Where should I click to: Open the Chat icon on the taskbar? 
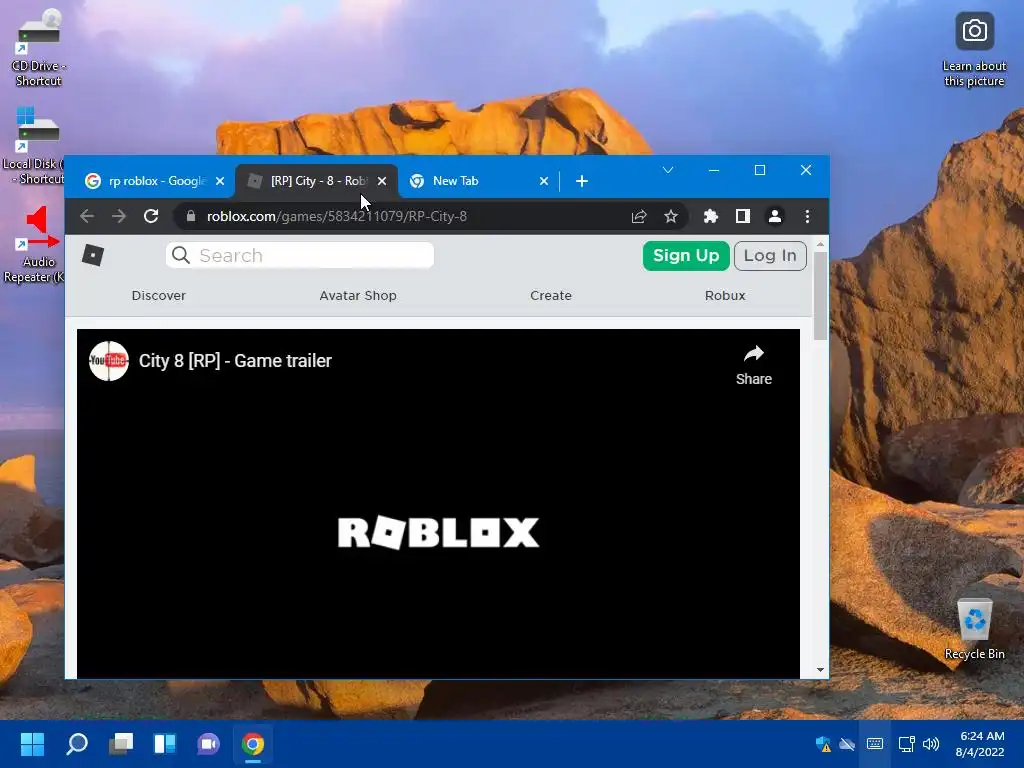coord(208,744)
